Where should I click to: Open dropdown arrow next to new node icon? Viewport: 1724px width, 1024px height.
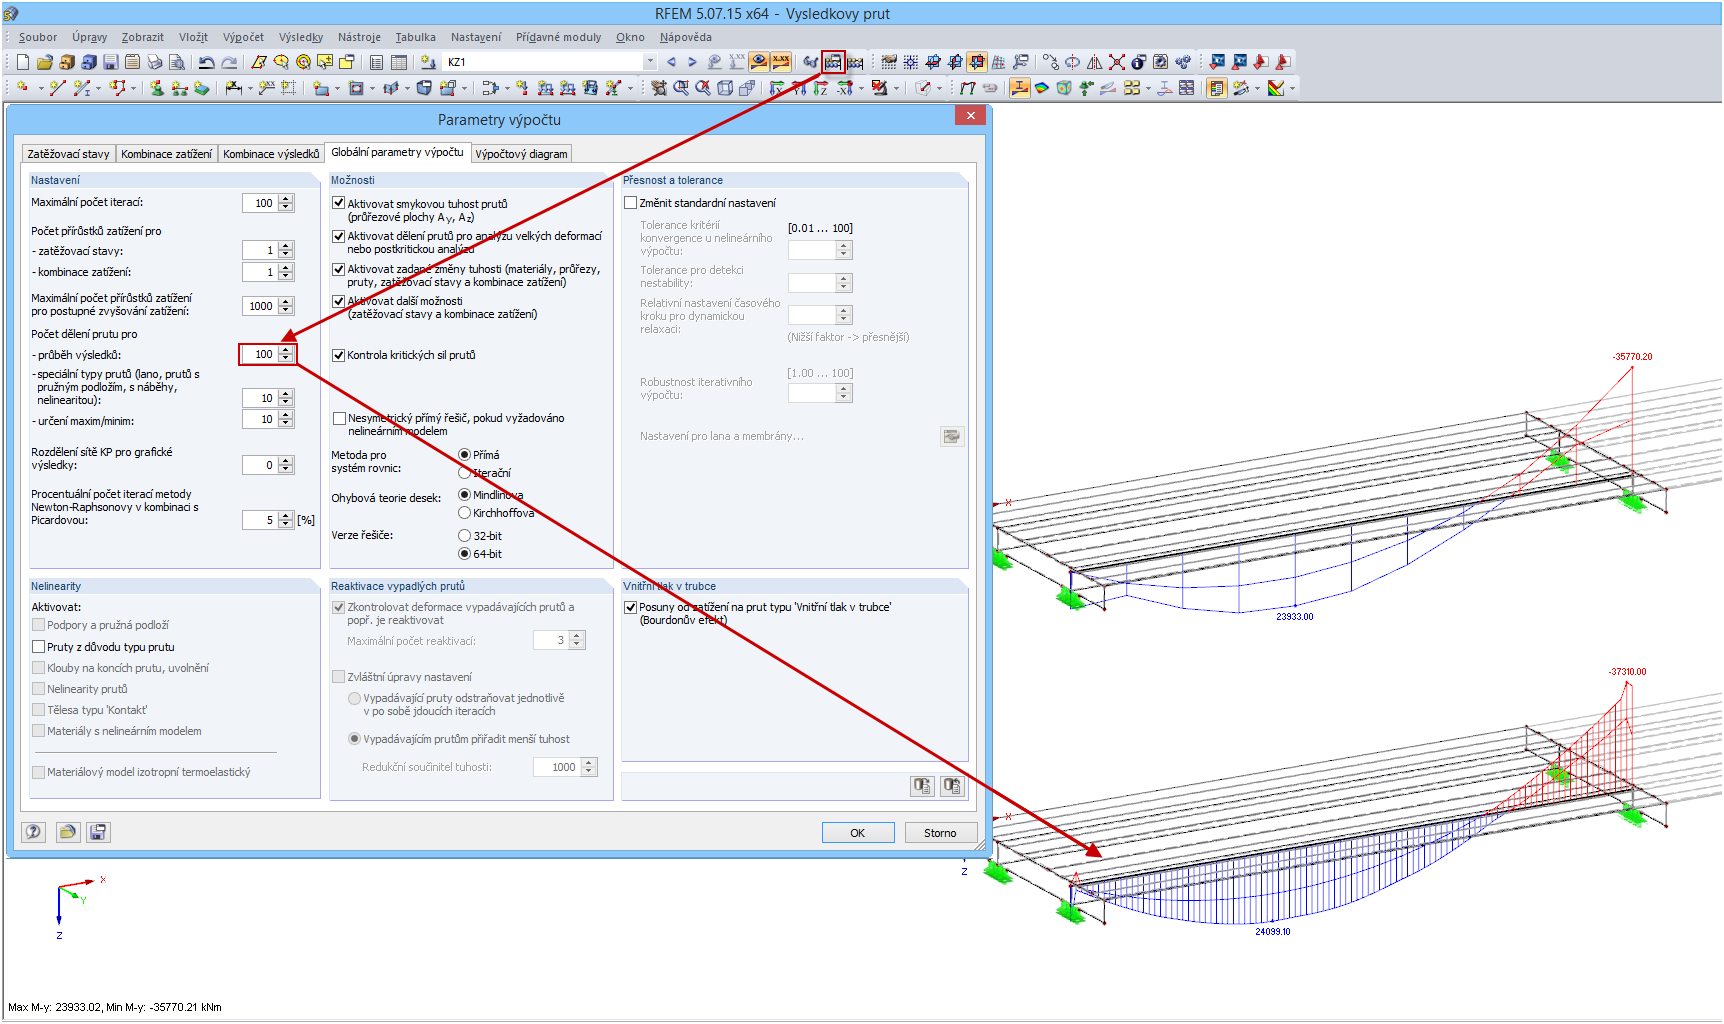41,89
